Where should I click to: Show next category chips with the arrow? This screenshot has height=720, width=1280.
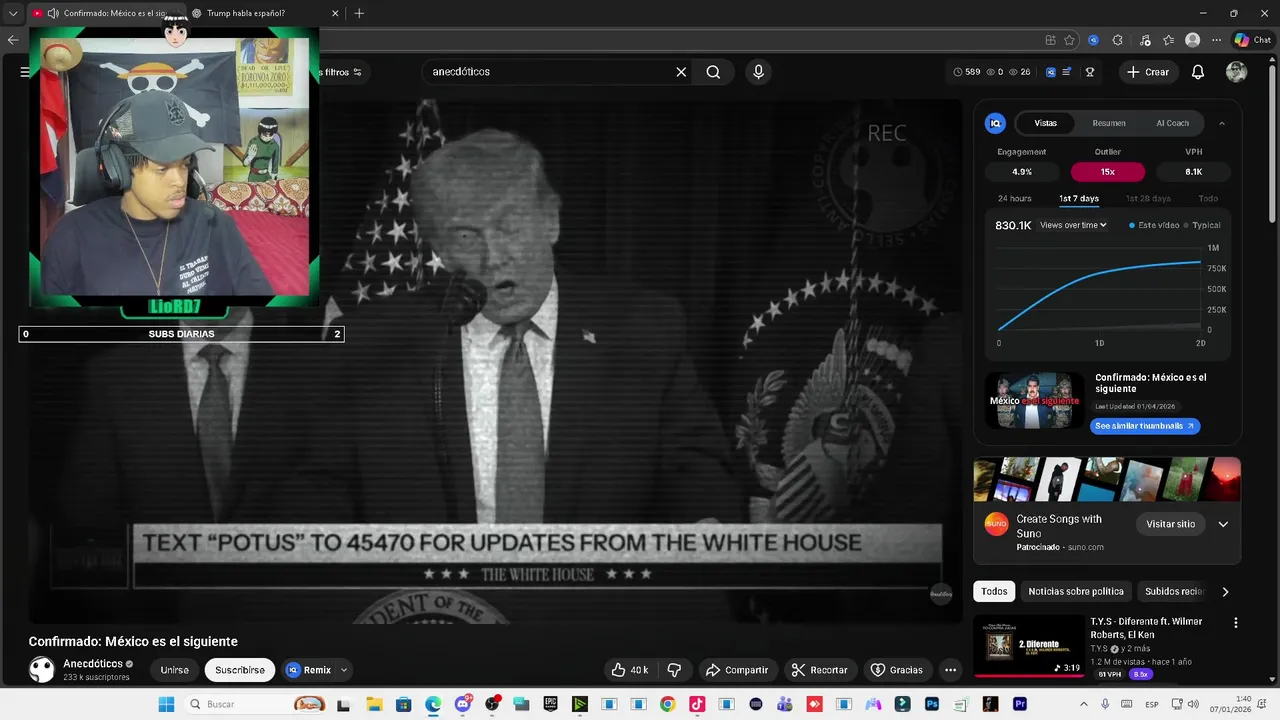(1225, 592)
